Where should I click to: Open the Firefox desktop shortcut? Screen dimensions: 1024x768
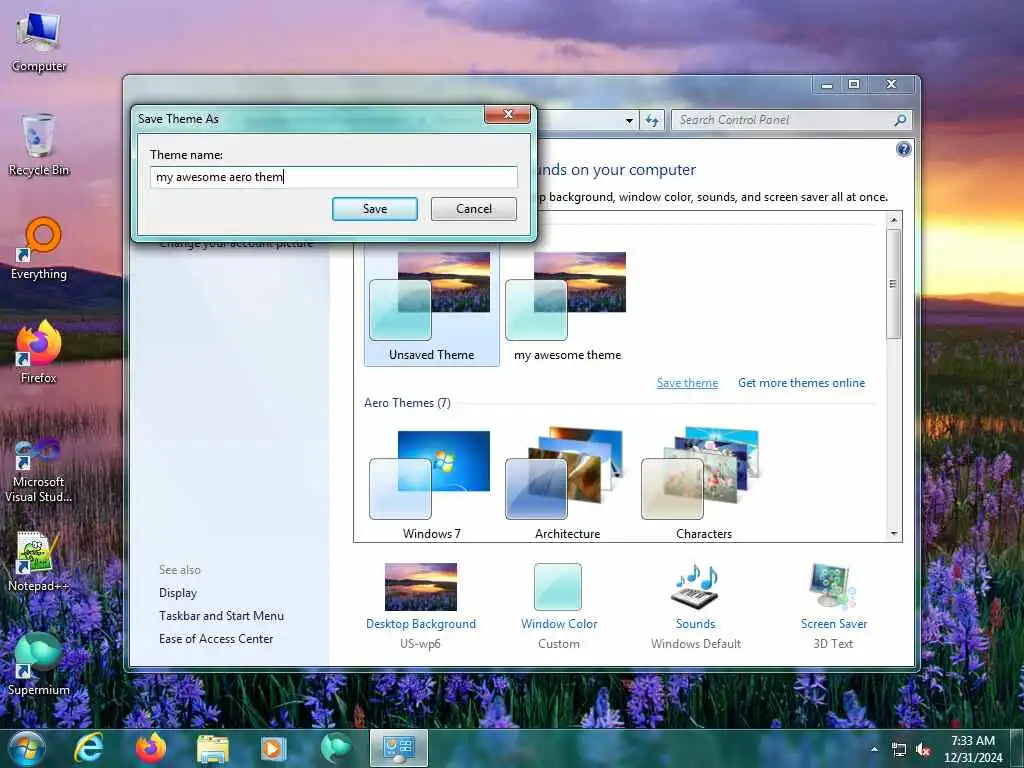pos(39,352)
